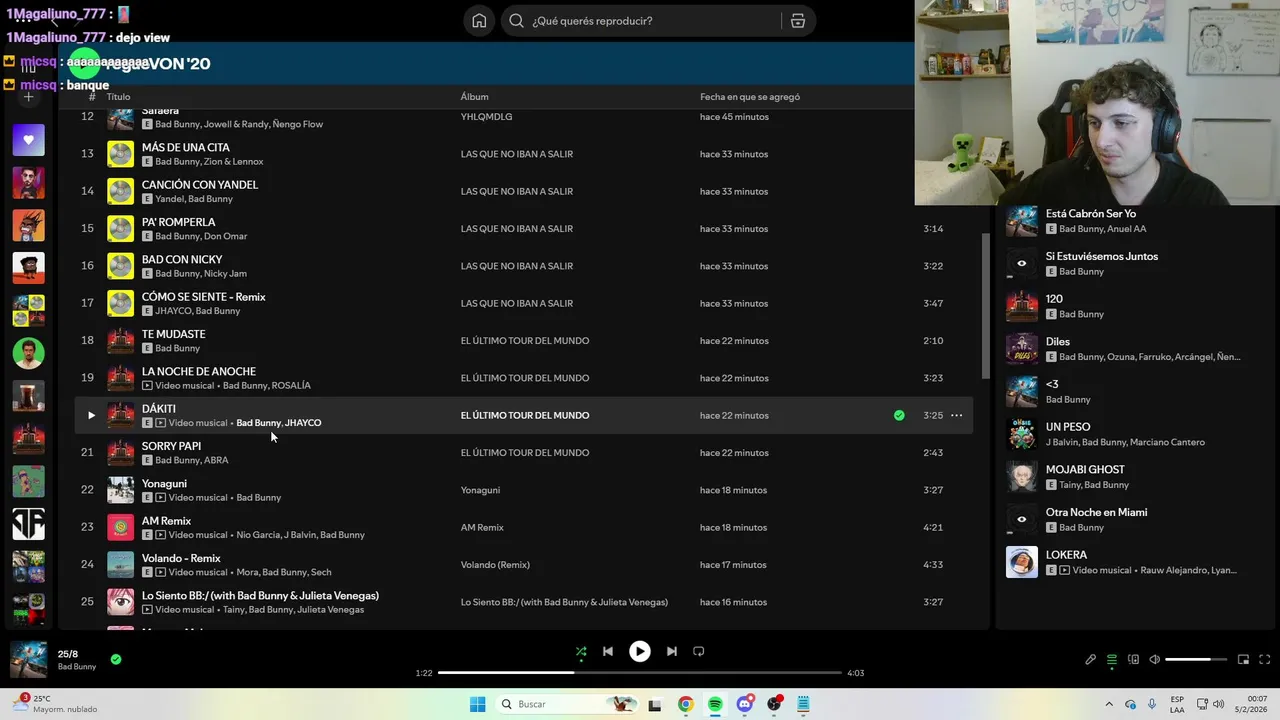Image resolution: width=1280 pixels, height=720 pixels.
Task: Sort by 'Fecha en que se agregó' header
Action: (x=750, y=97)
